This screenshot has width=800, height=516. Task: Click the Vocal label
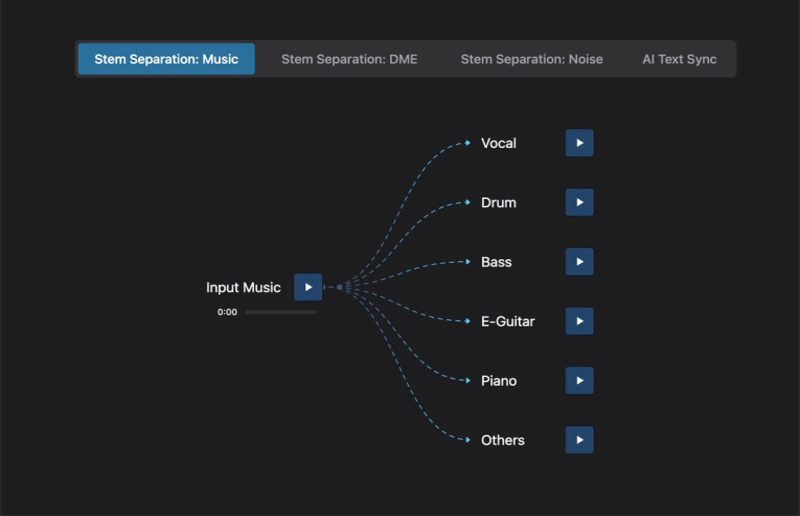point(498,143)
